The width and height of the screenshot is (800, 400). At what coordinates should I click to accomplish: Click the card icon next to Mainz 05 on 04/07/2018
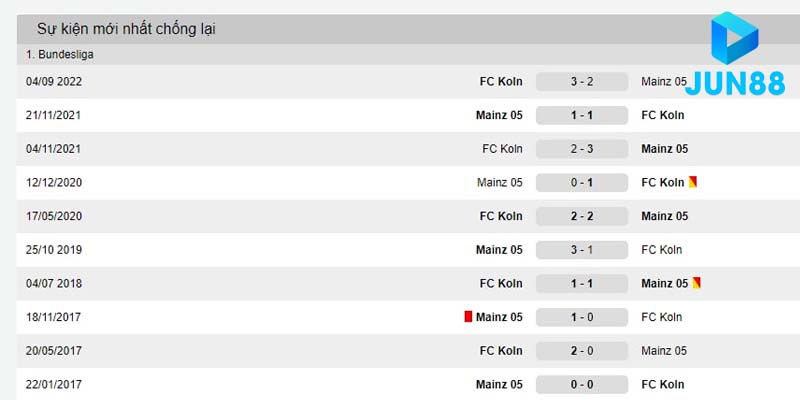(697, 283)
